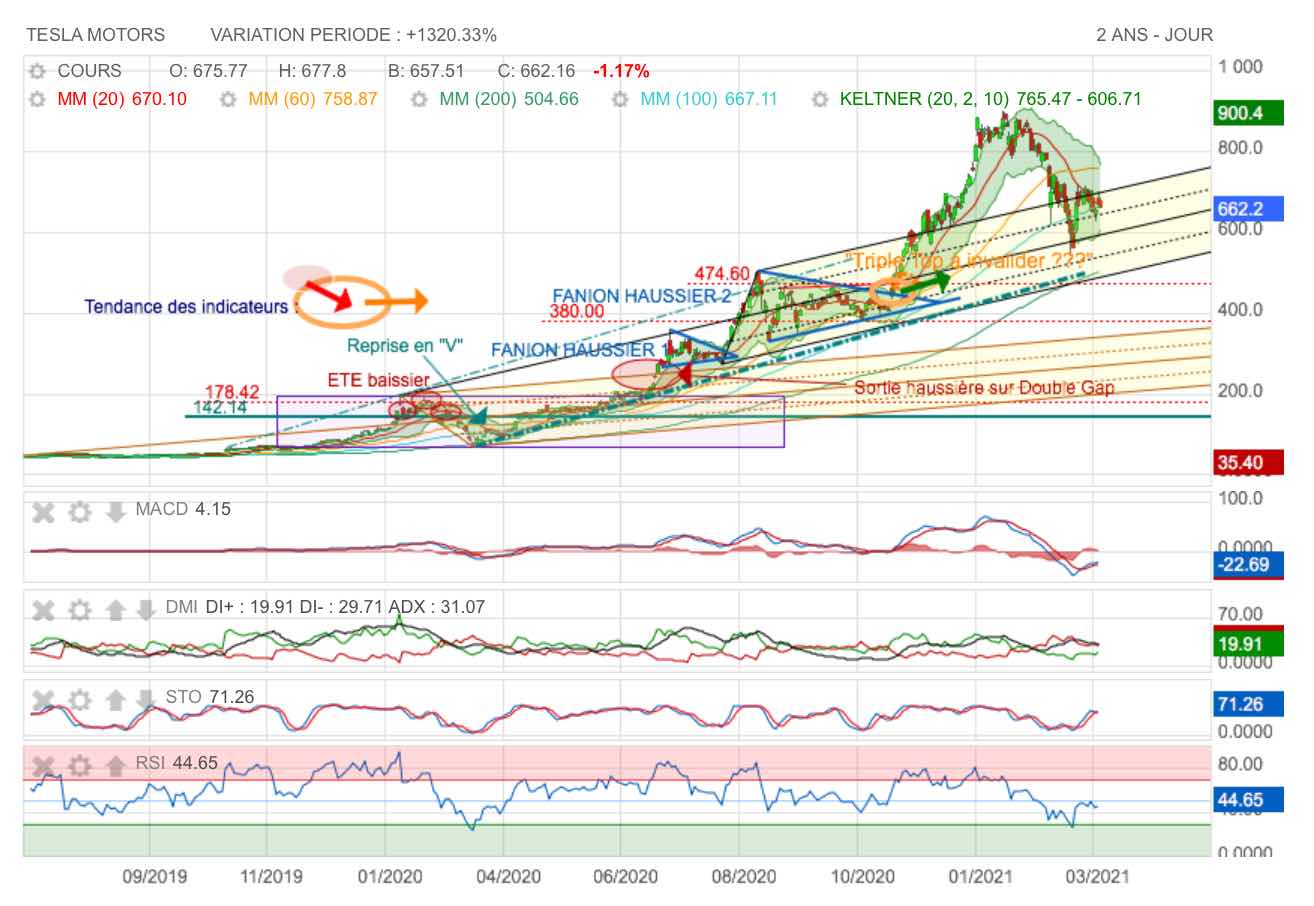Click the red 380.00 level label
The height and width of the screenshot is (906, 1314).
(576, 311)
